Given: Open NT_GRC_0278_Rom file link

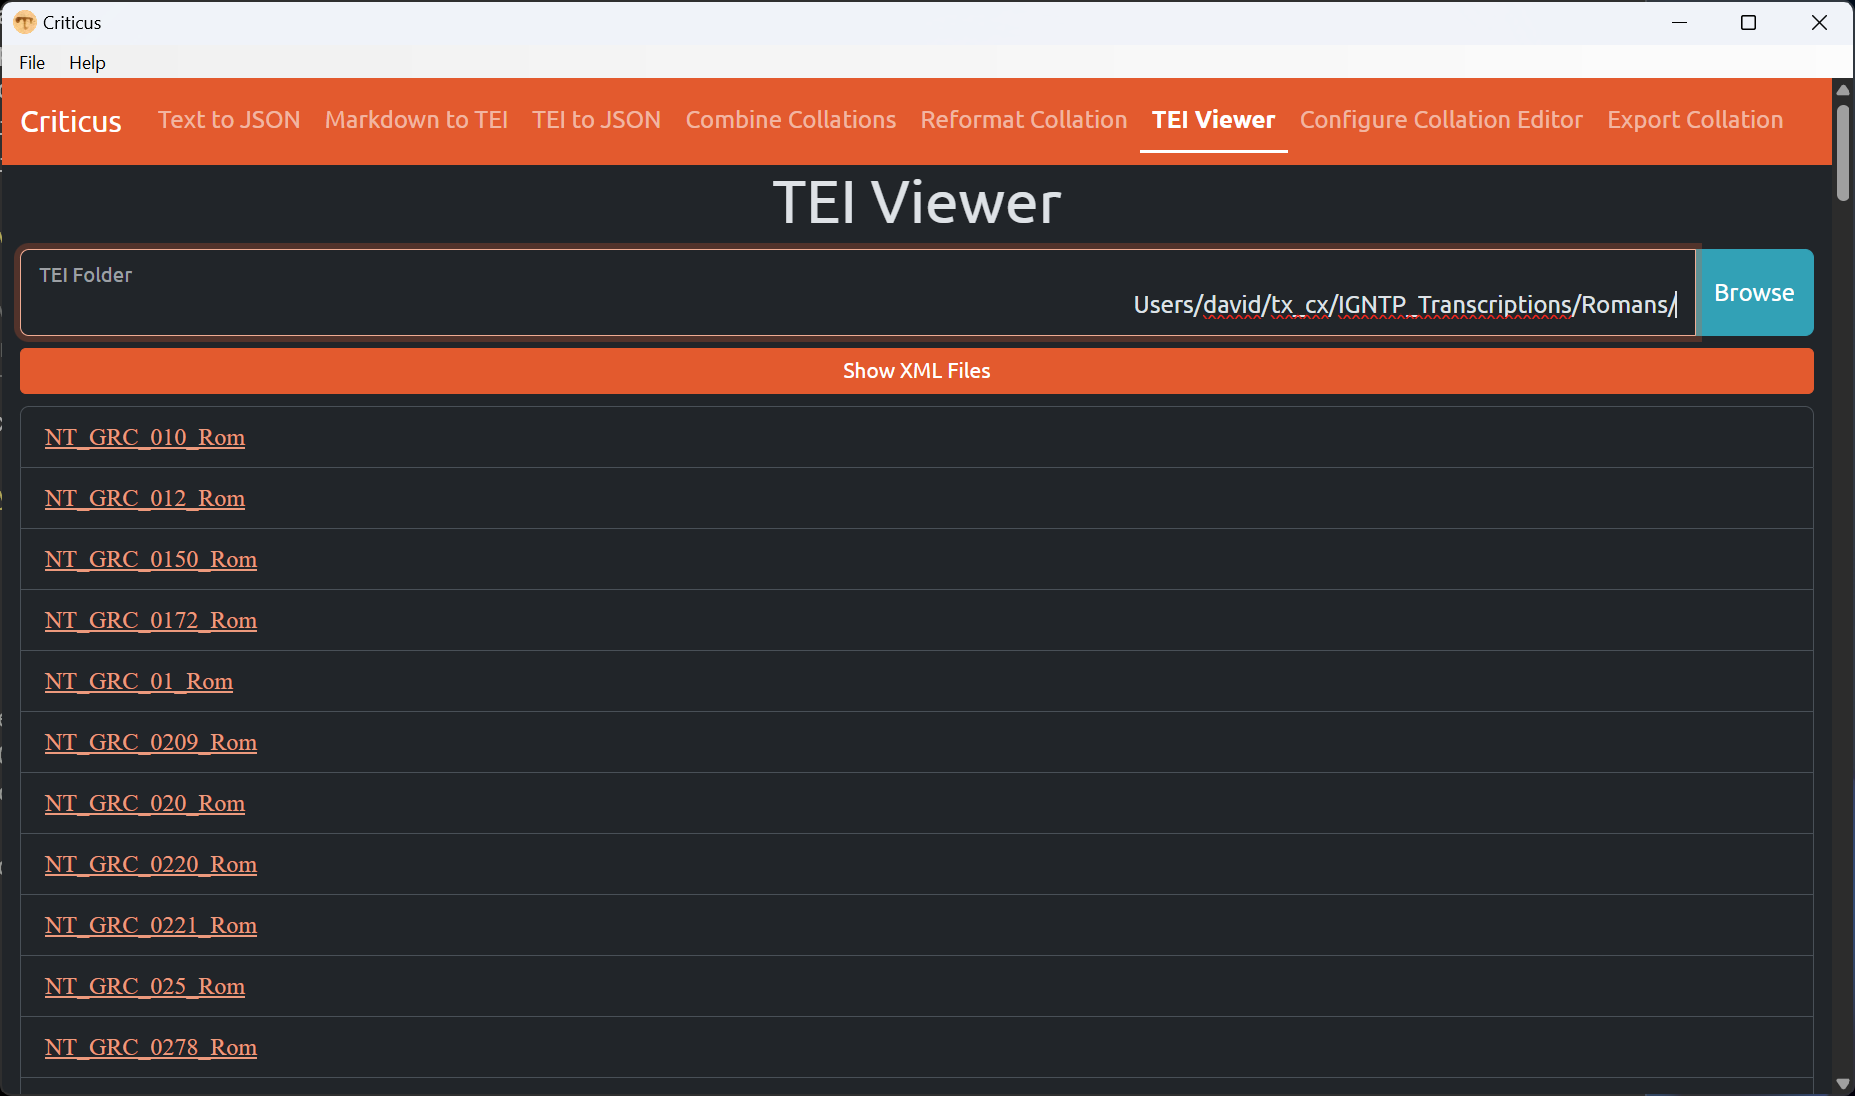Looking at the screenshot, I should pos(151,1047).
